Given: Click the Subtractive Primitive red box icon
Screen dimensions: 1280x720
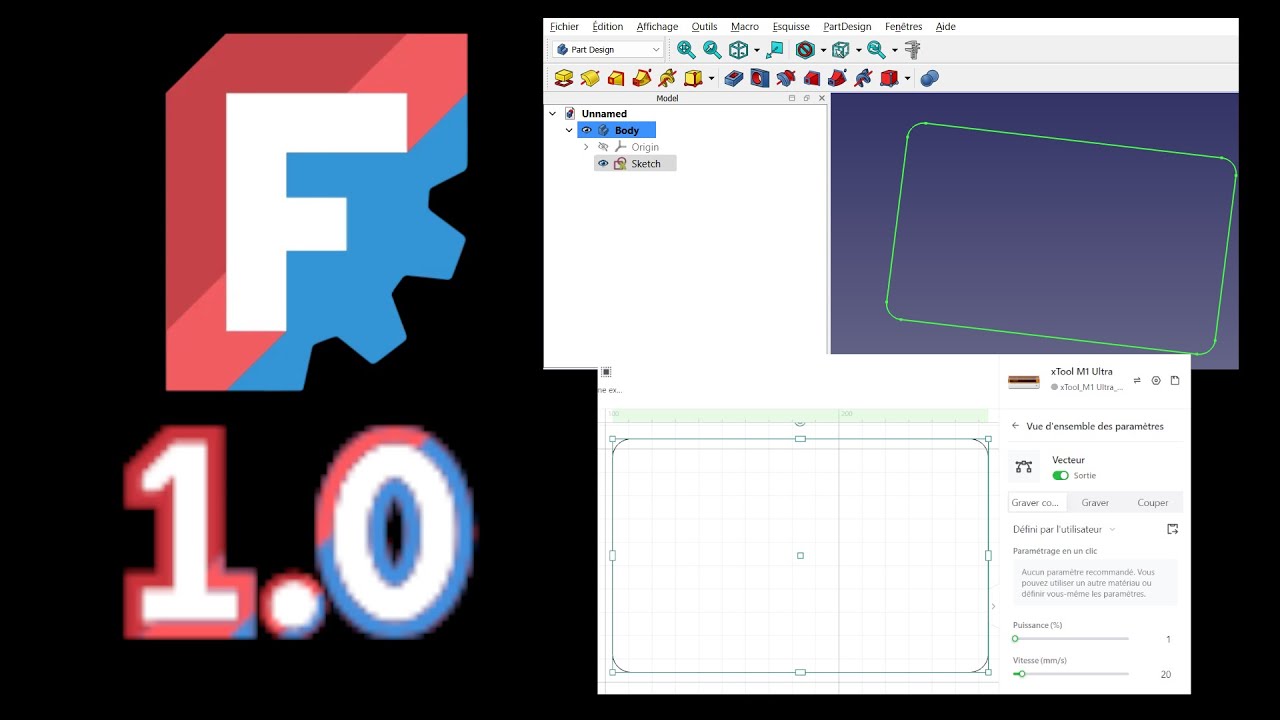Looking at the screenshot, I should [x=889, y=78].
